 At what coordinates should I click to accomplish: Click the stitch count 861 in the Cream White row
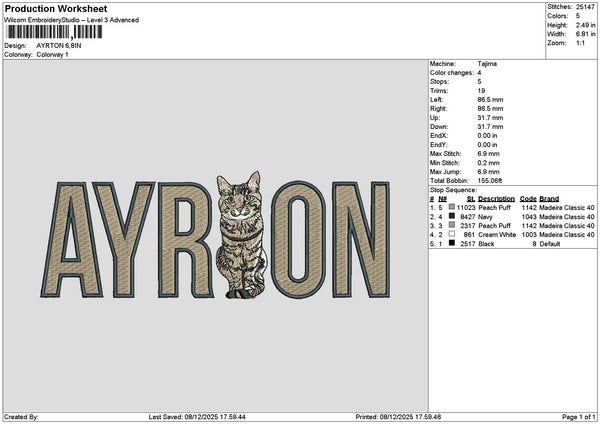pos(469,235)
